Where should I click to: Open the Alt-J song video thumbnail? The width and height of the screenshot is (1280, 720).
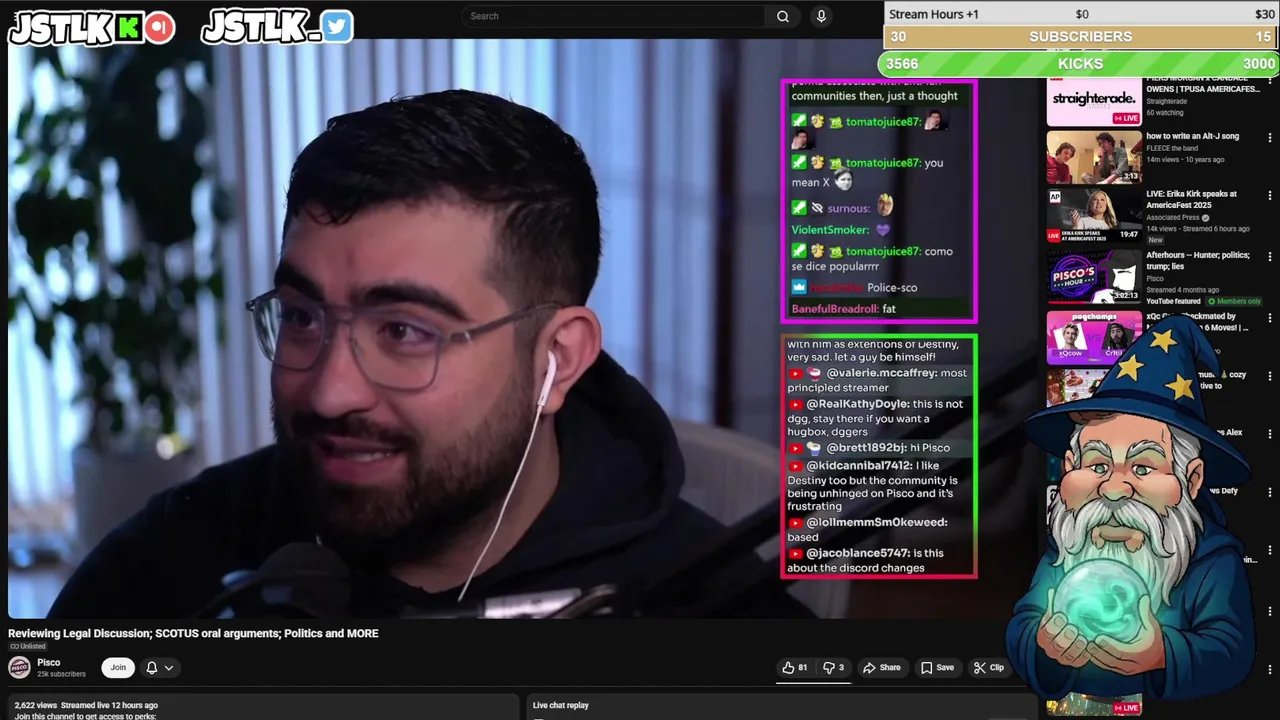point(1094,157)
